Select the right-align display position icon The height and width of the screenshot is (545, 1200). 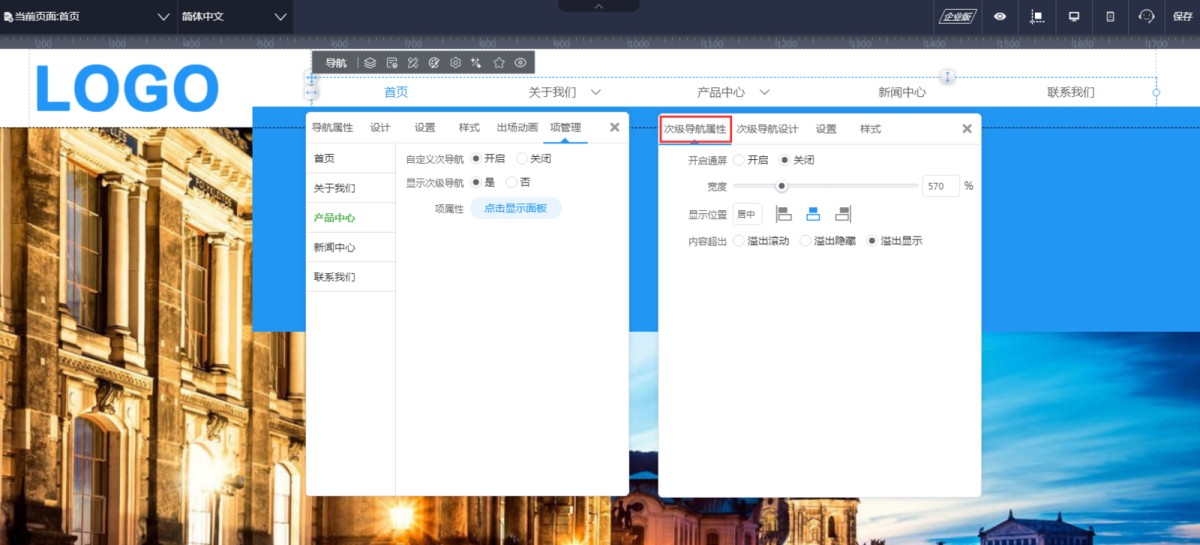click(x=842, y=214)
